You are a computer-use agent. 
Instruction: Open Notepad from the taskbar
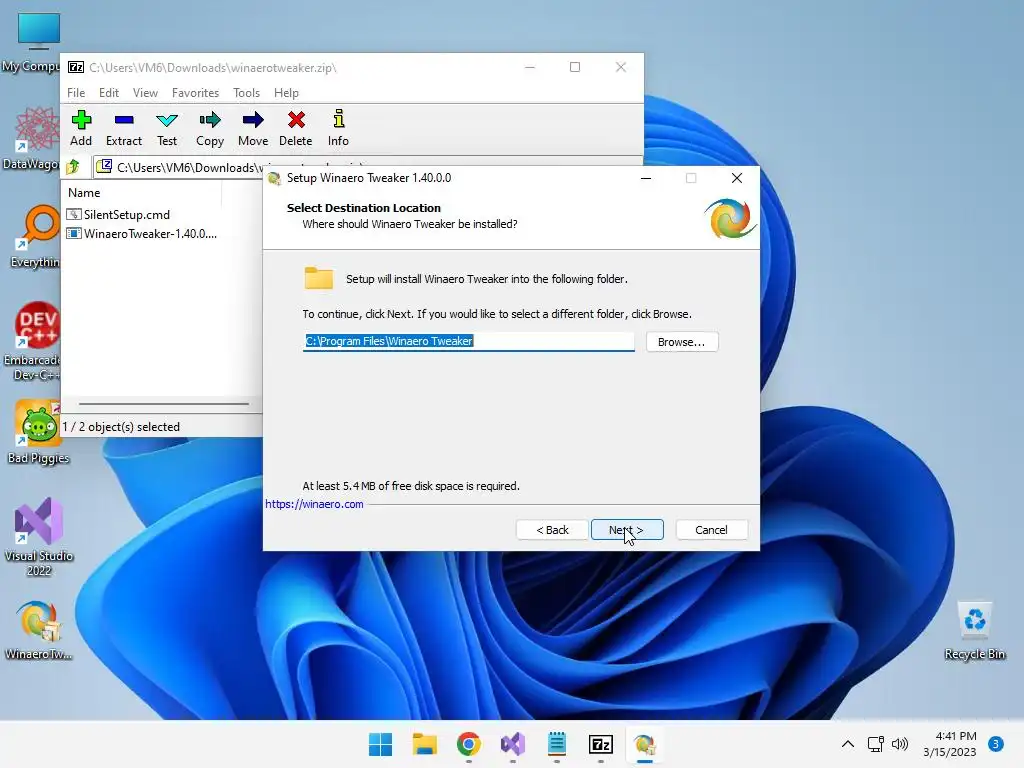click(x=556, y=744)
